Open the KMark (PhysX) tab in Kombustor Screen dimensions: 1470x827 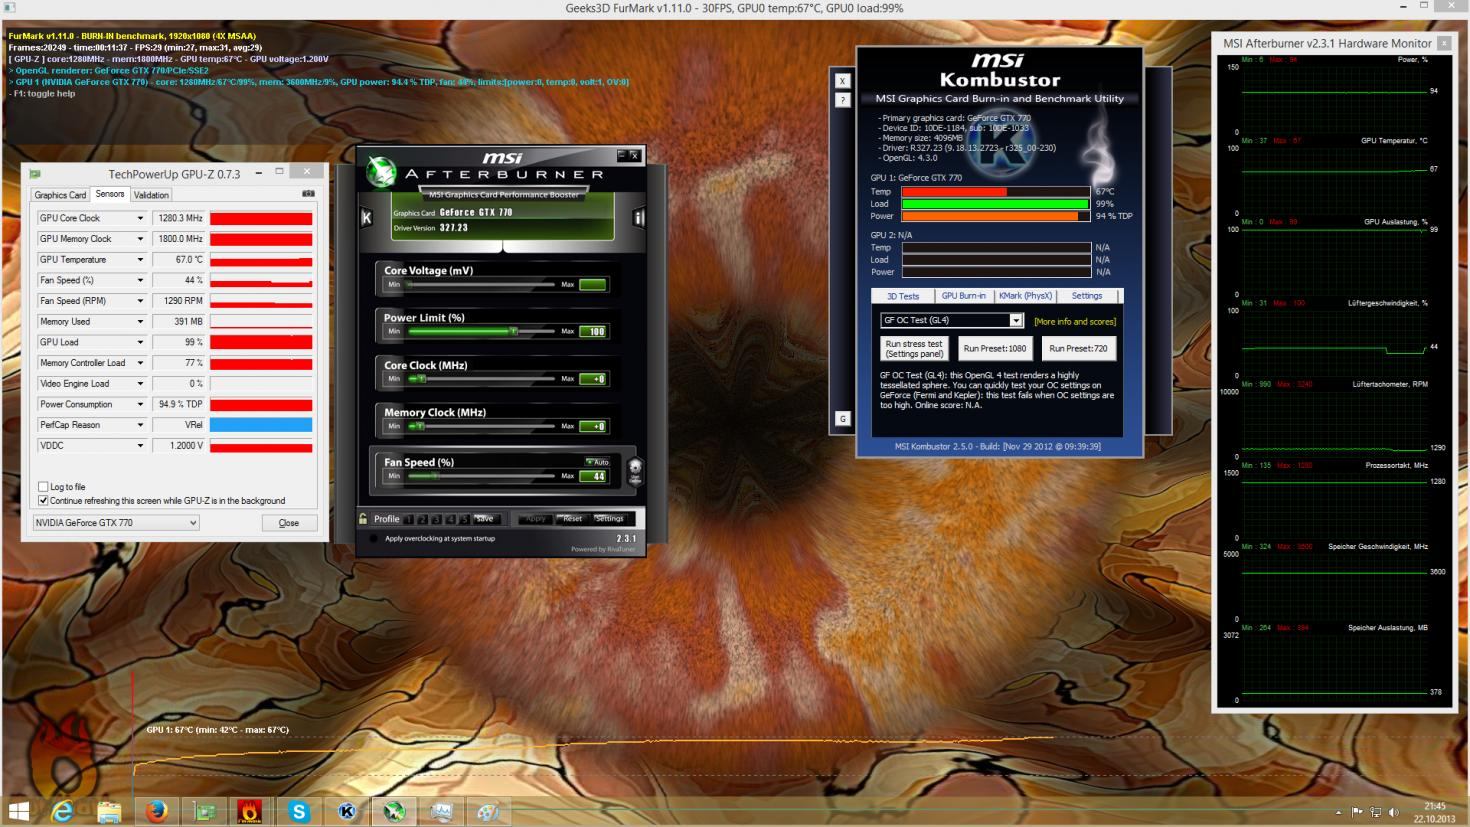pyautogui.click(x=1025, y=296)
